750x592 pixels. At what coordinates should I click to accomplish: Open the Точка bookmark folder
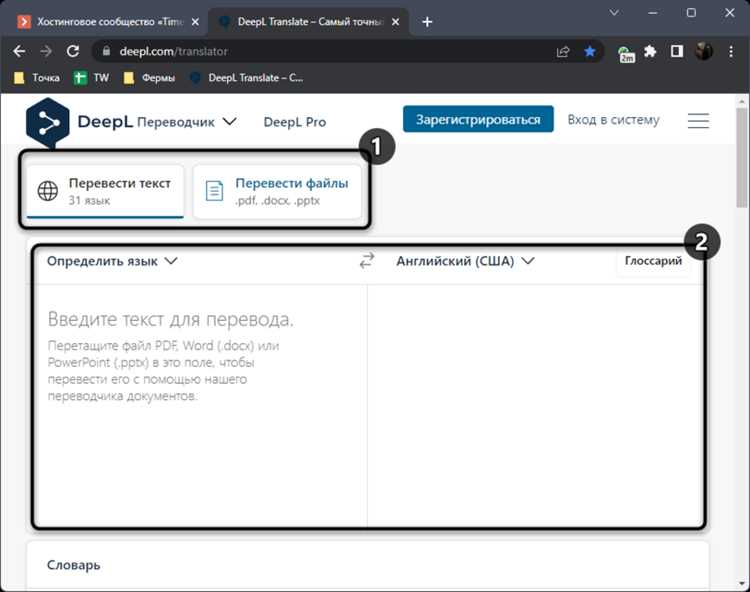pos(37,77)
